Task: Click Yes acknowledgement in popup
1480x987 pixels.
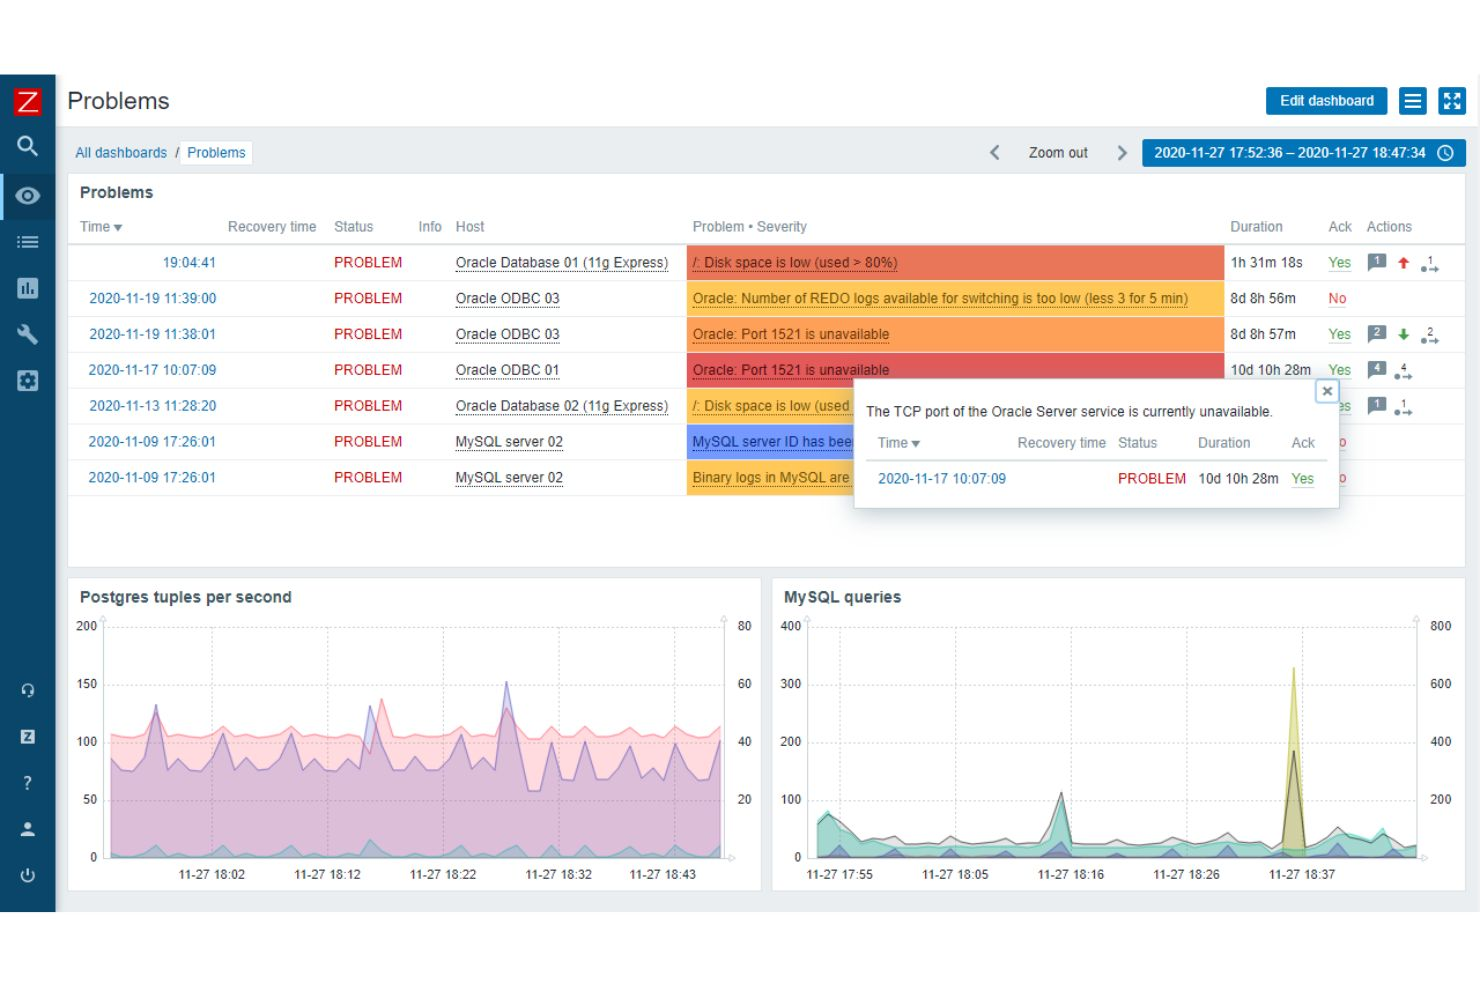Action: click(x=1302, y=479)
